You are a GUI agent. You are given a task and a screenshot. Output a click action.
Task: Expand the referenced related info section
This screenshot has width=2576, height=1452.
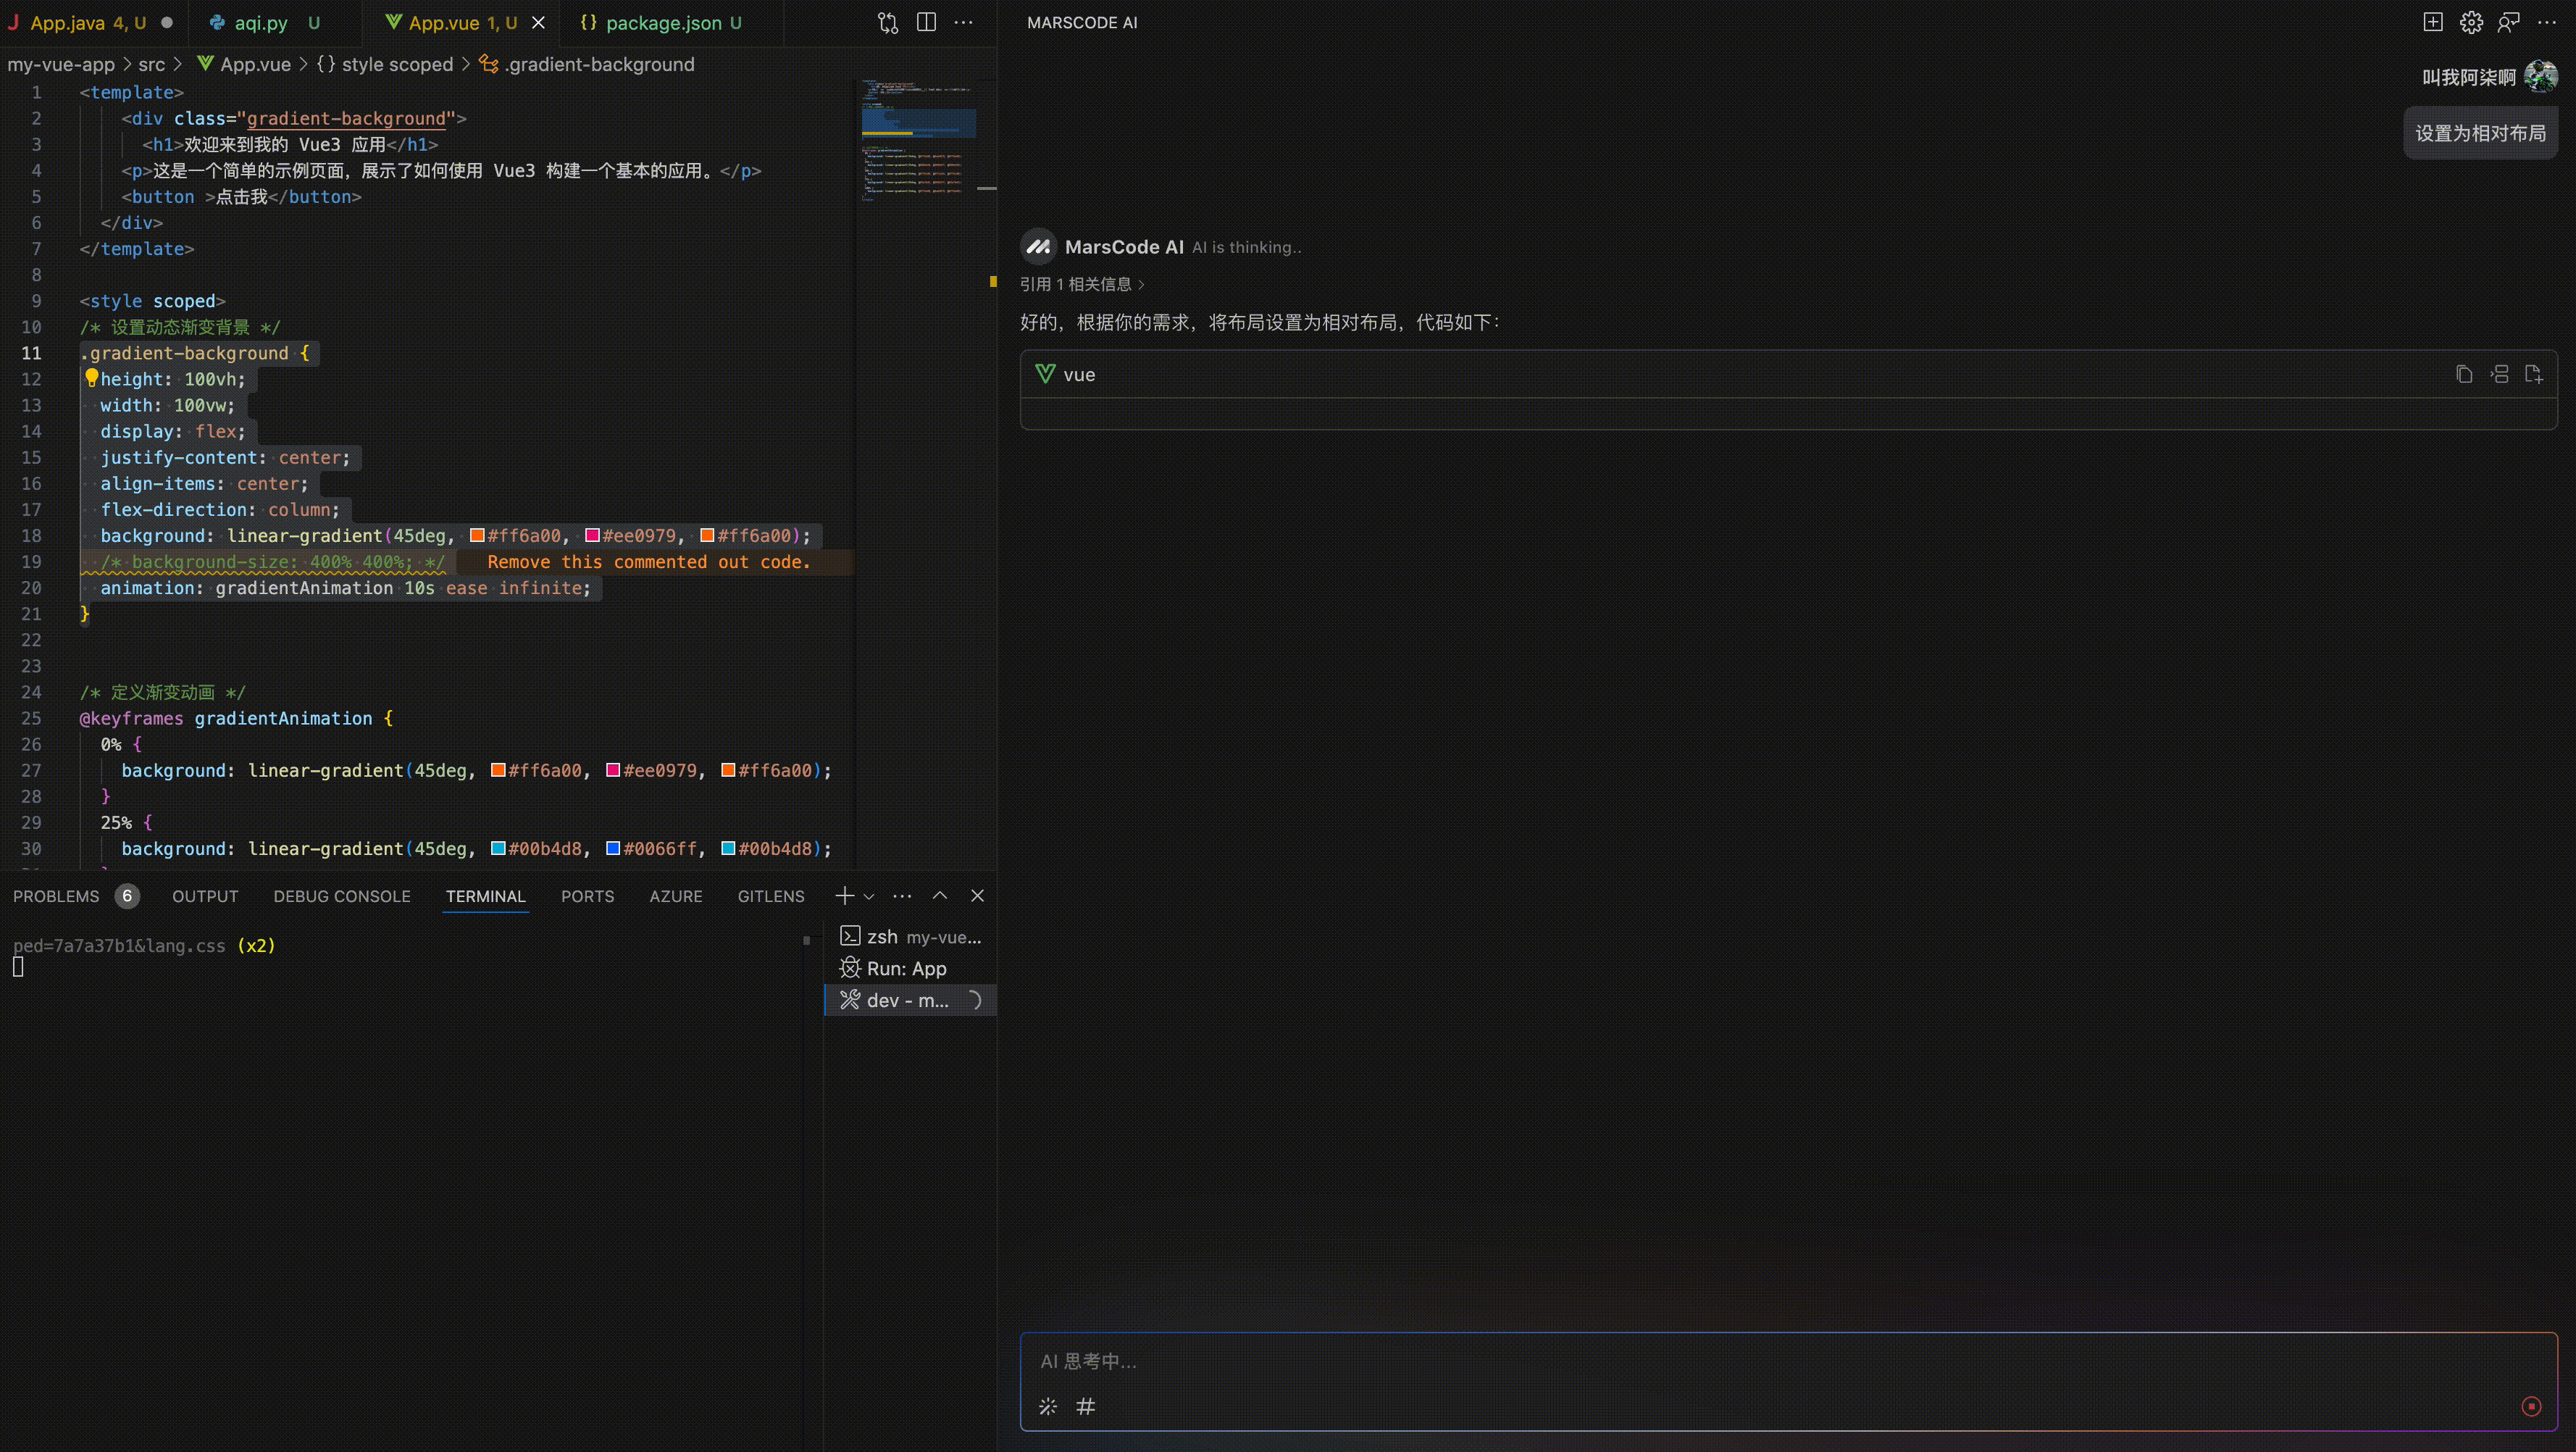tap(1082, 284)
